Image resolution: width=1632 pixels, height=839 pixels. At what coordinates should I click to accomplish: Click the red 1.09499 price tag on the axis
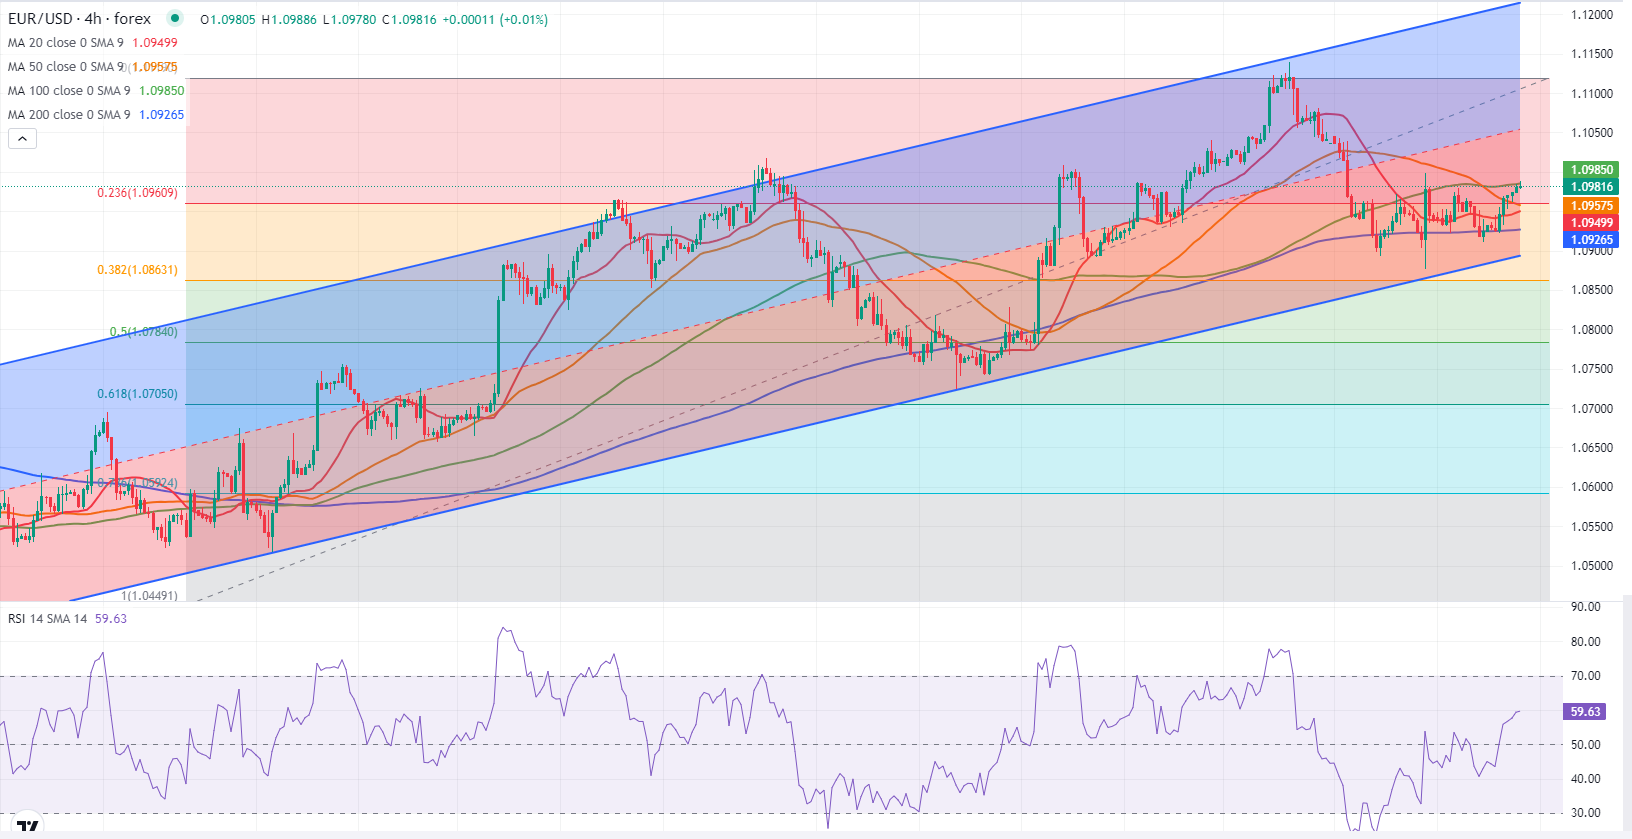point(1591,223)
